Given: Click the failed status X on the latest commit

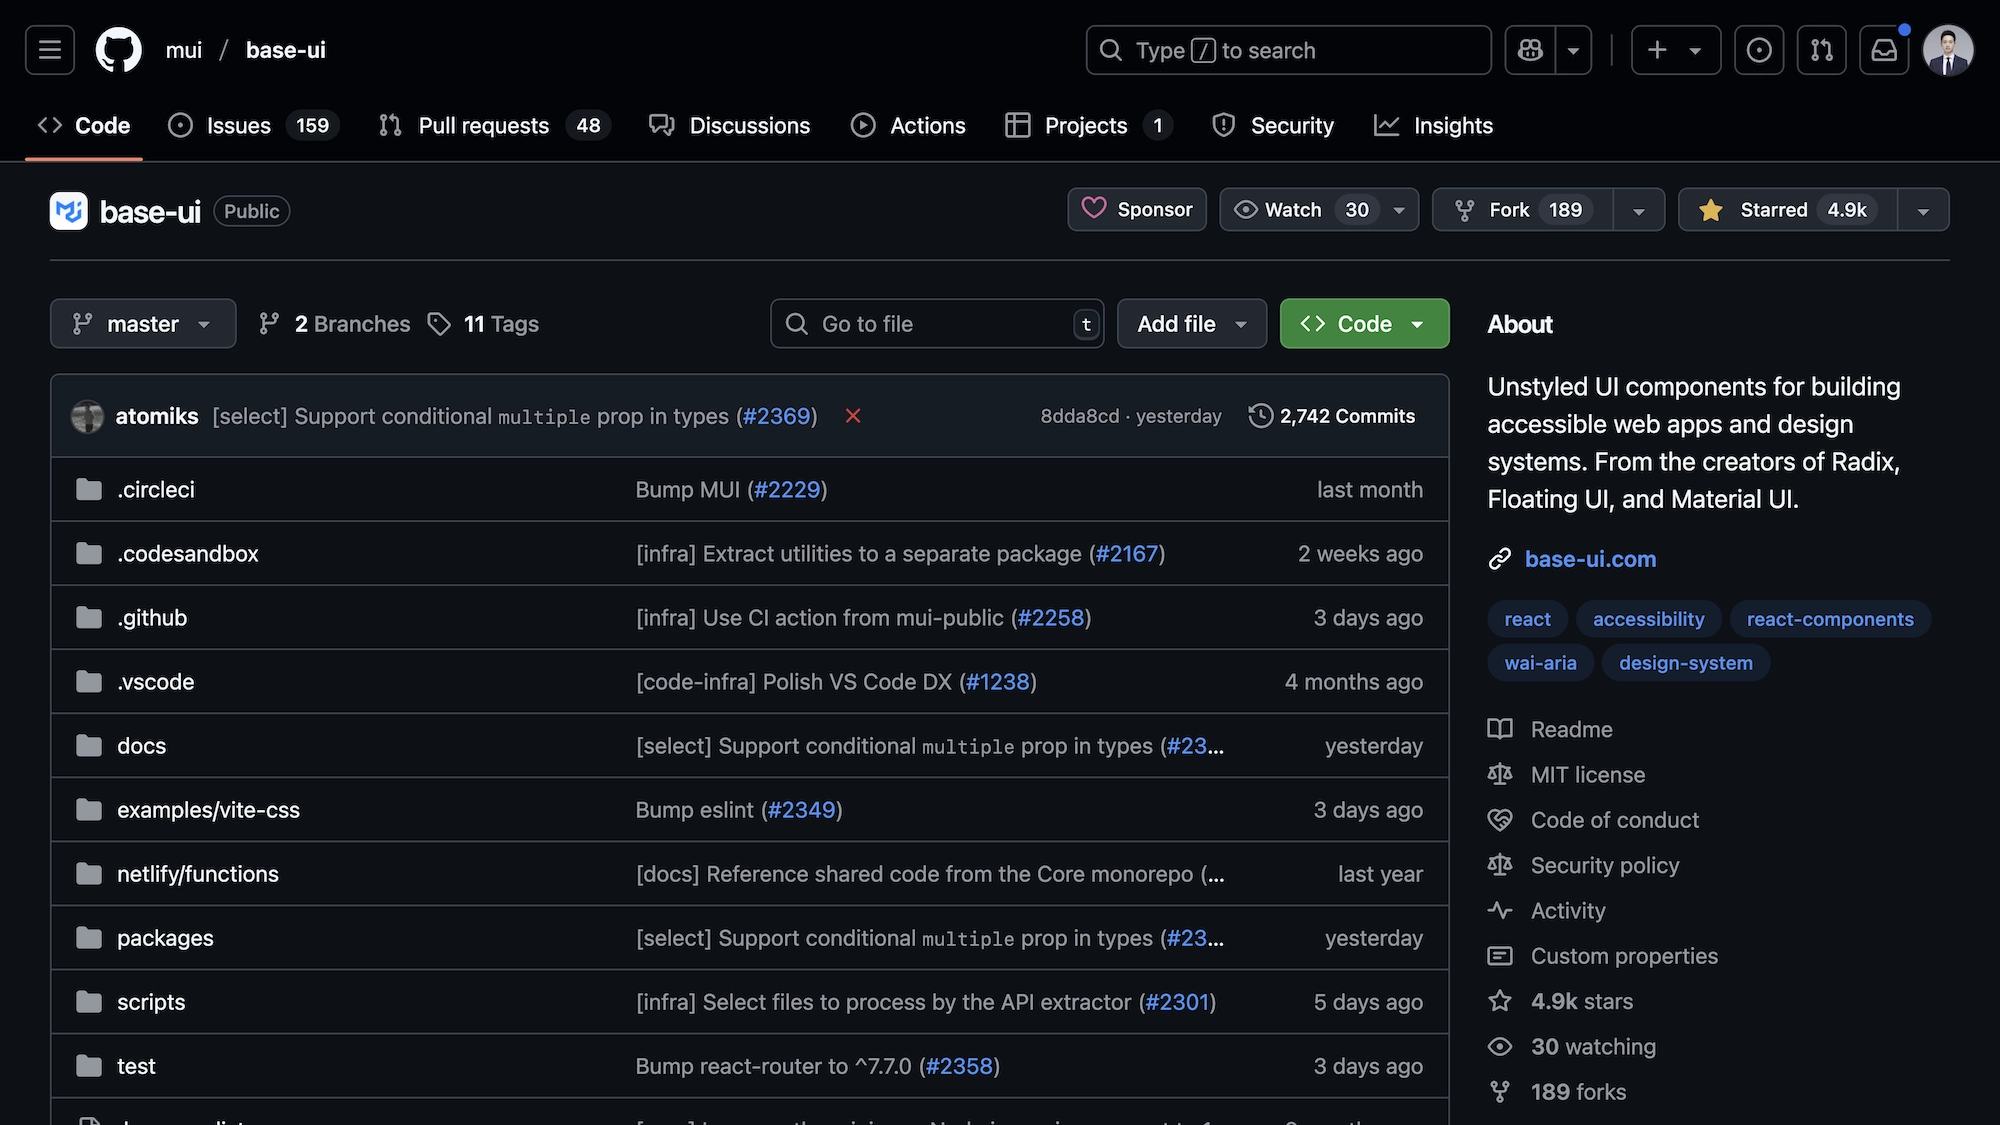Looking at the screenshot, I should [853, 416].
